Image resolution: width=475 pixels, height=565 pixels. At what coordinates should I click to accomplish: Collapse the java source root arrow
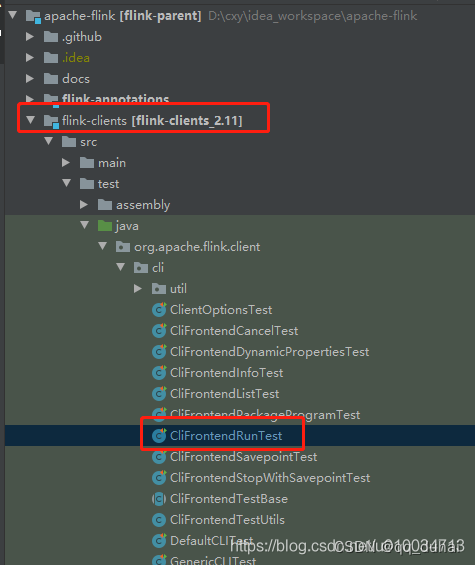tap(85, 225)
